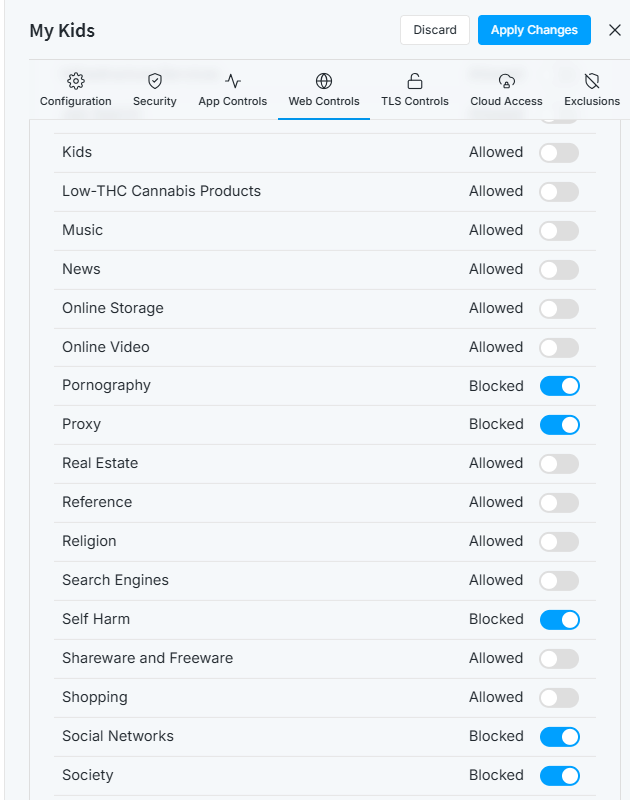This screenshot has width=630, height=800.
Task: Click the My Kids panel title
Action: 62,31
